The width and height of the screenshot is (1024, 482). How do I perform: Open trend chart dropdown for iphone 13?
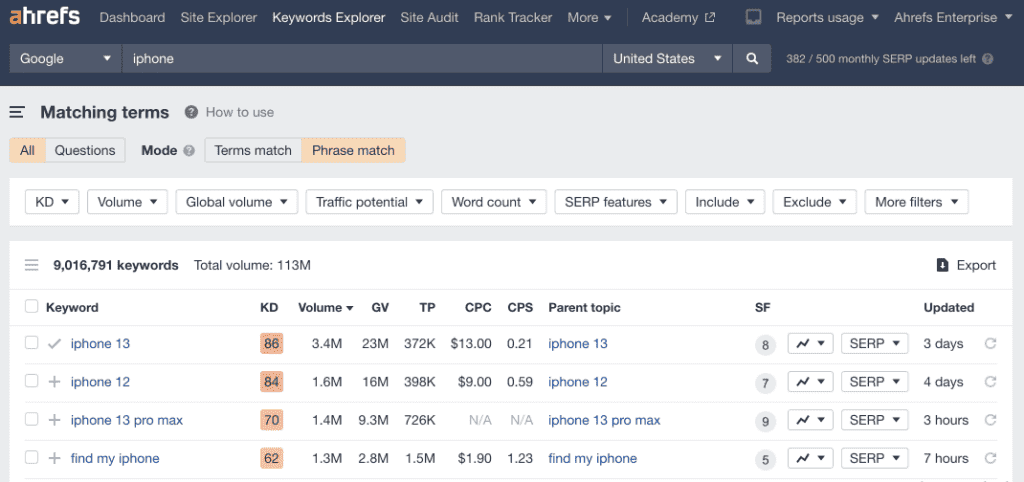tap(810, 344)
